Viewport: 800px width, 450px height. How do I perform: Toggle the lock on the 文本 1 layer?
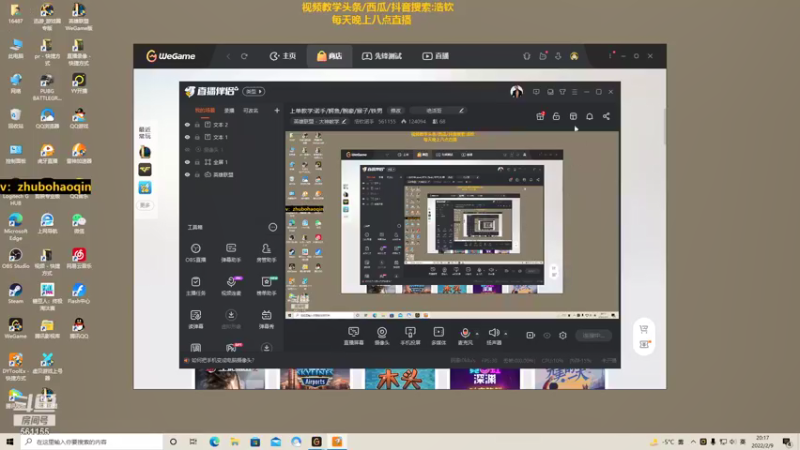click(197, 137)
